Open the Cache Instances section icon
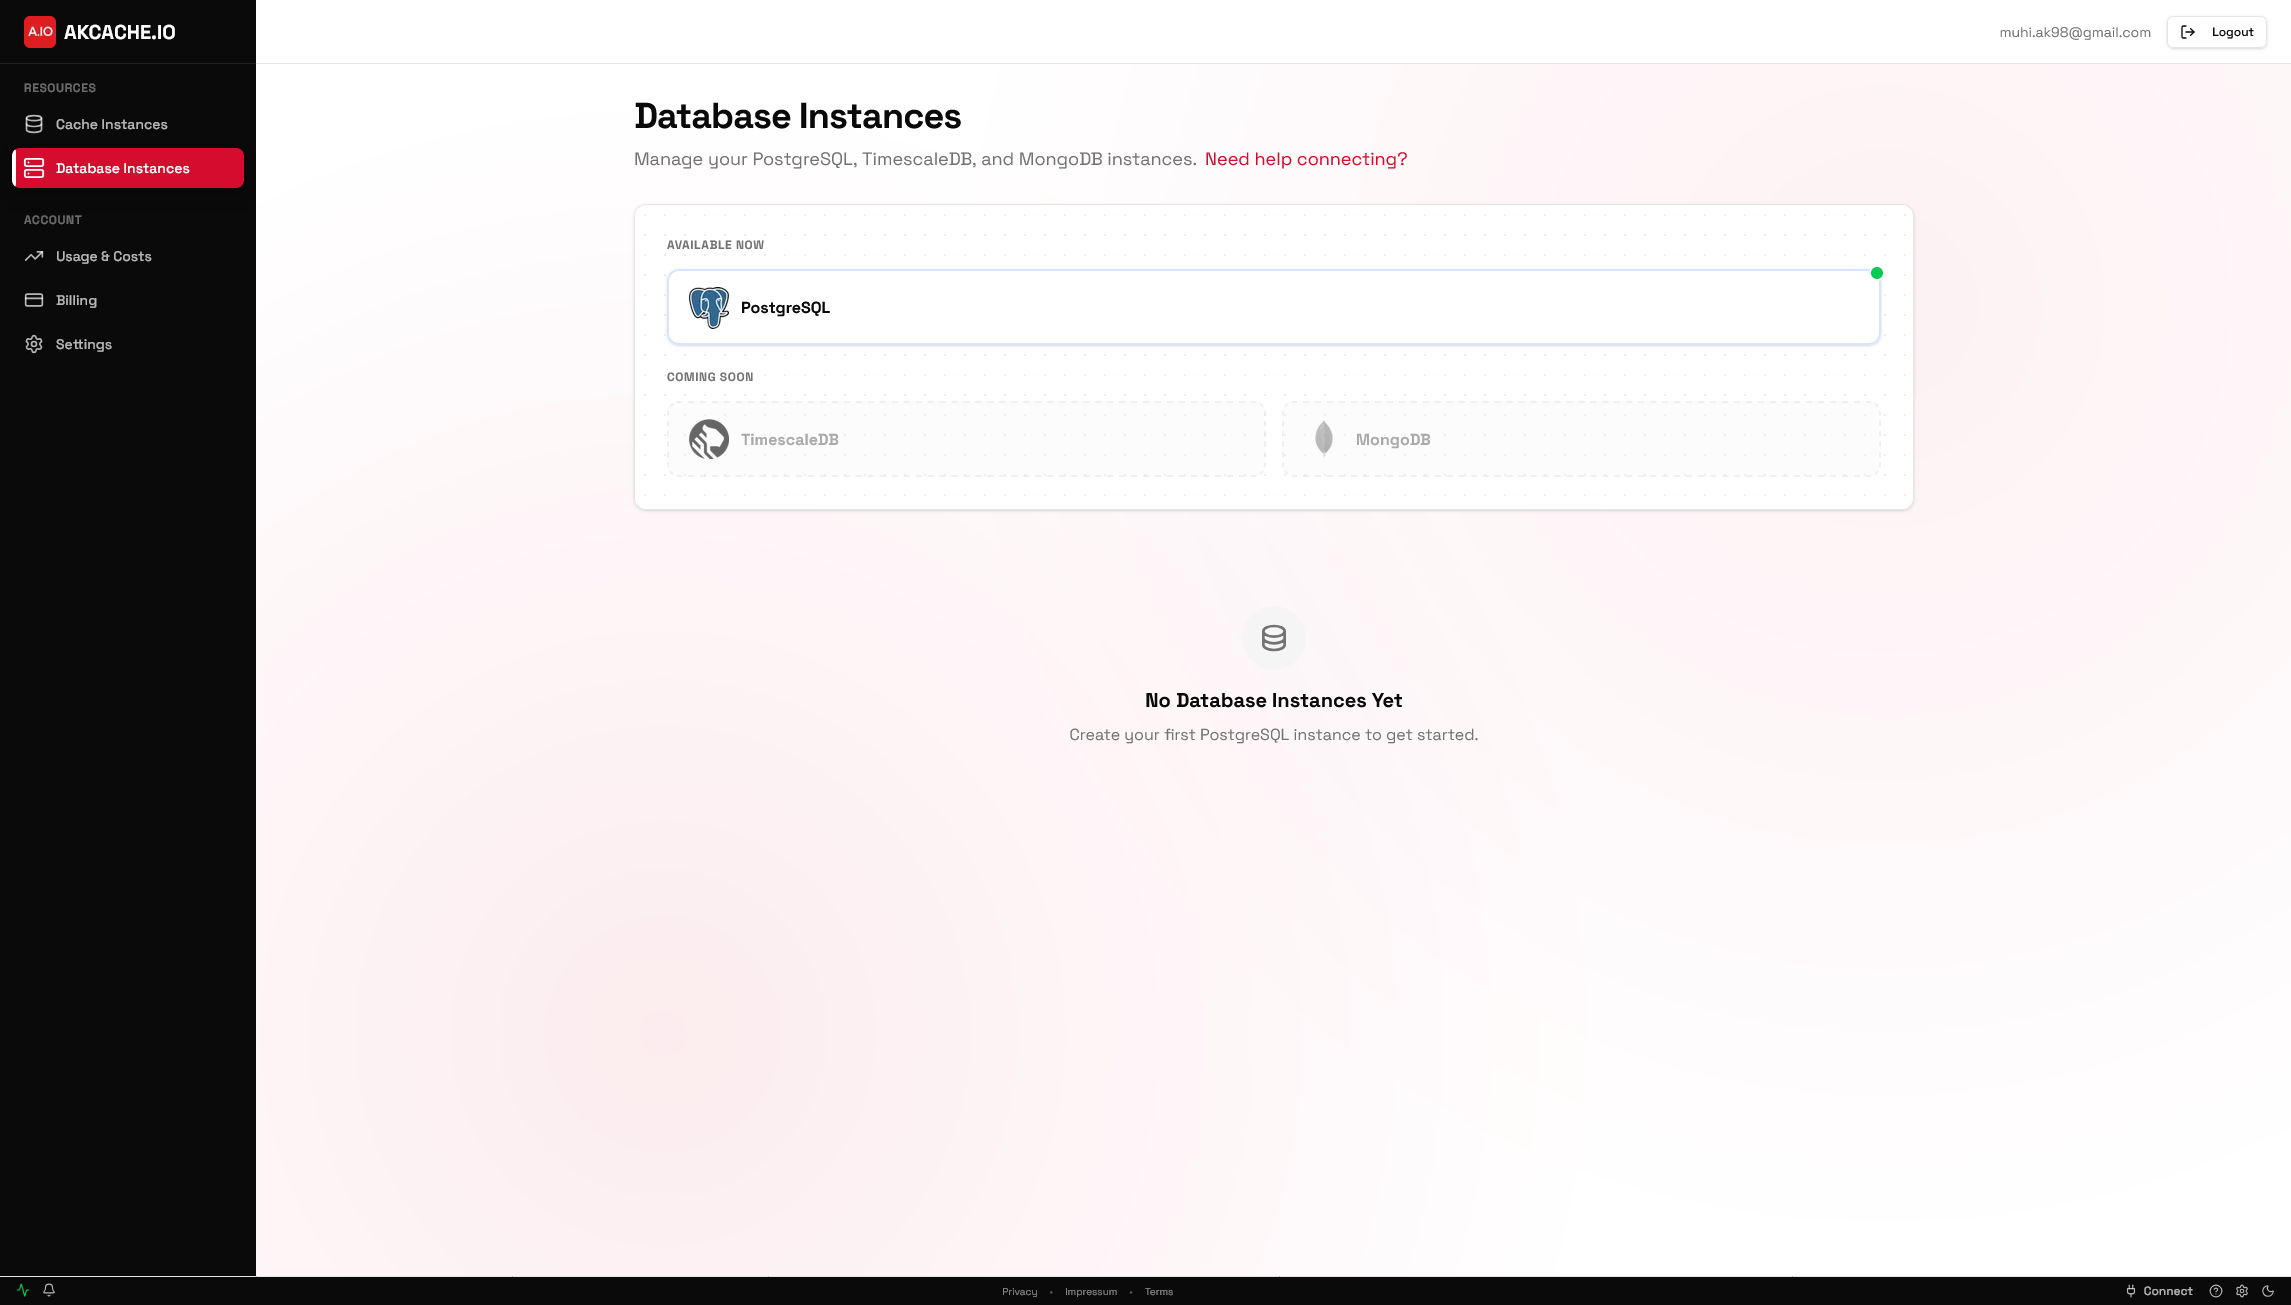 35,123
